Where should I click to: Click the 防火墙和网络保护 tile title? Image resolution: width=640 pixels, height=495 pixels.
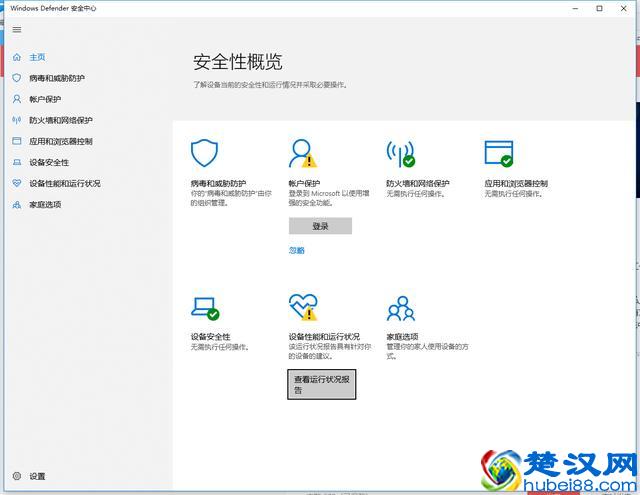click(418, 184)
